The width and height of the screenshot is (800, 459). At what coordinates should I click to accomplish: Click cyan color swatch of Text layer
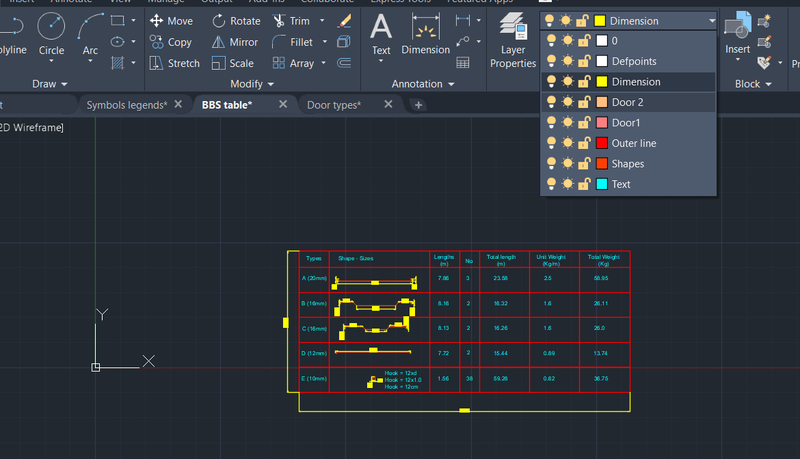pyautogui.click(x=602, y=184)
